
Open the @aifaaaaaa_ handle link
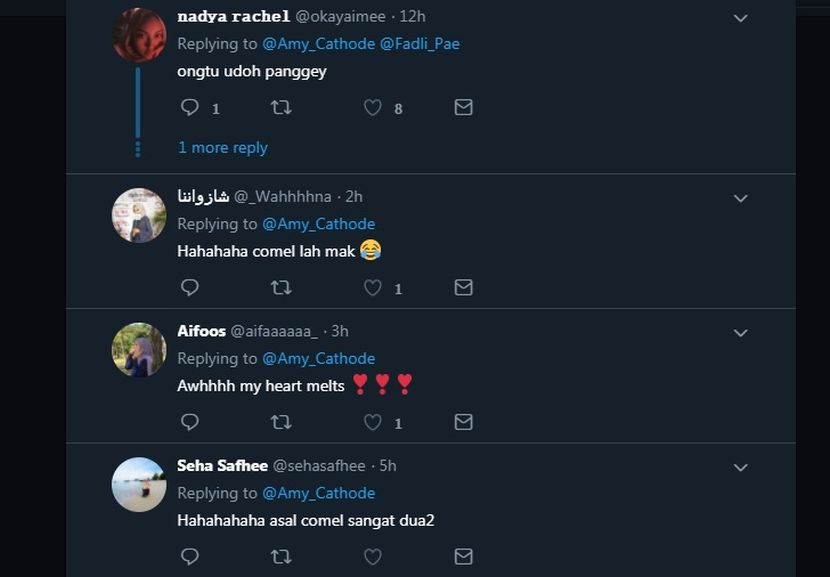274,331
